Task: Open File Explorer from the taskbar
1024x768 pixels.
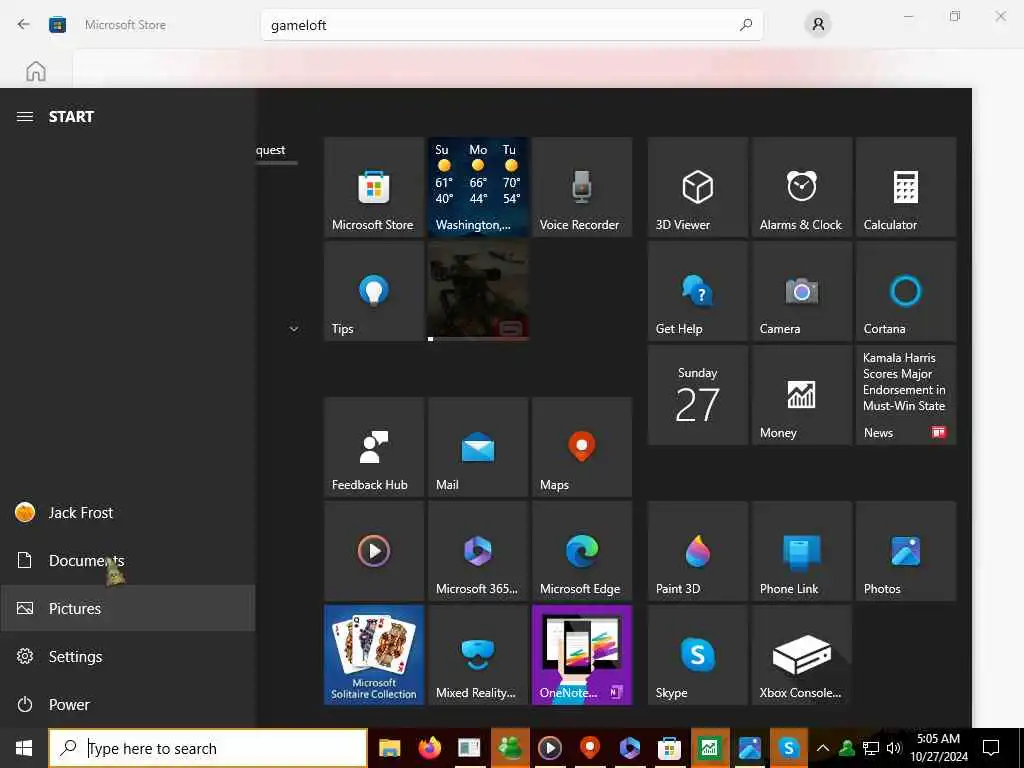Action: pyautogui.click(x=390, y=748)
